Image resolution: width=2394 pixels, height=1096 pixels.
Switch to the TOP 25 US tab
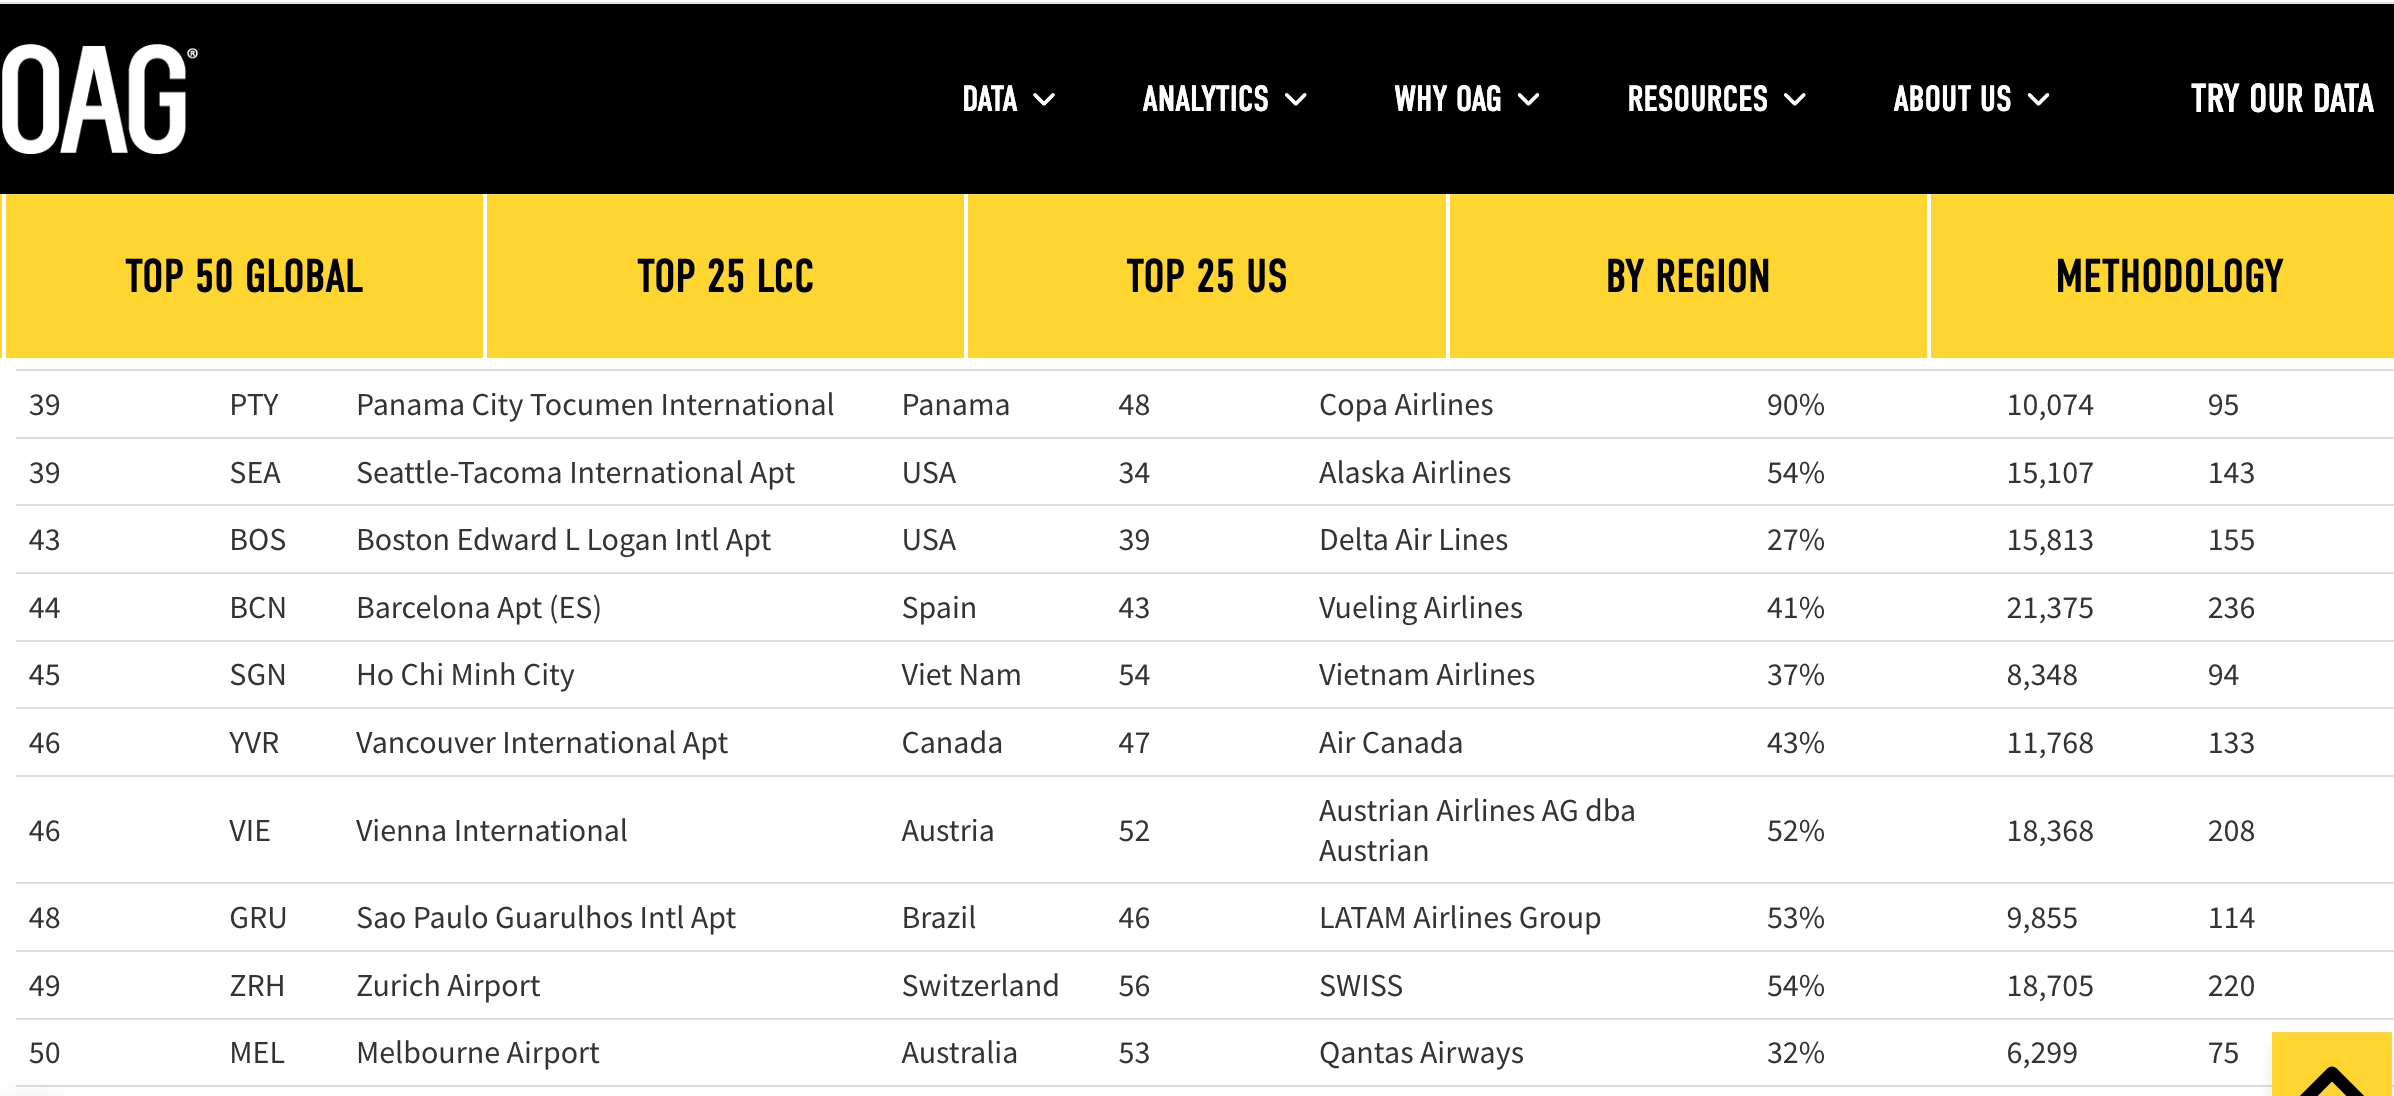[x=1206, y=276]
